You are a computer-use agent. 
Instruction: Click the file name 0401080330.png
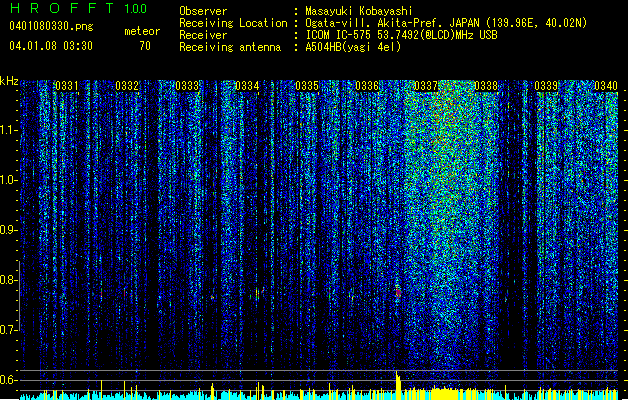[x=51, y=26]
